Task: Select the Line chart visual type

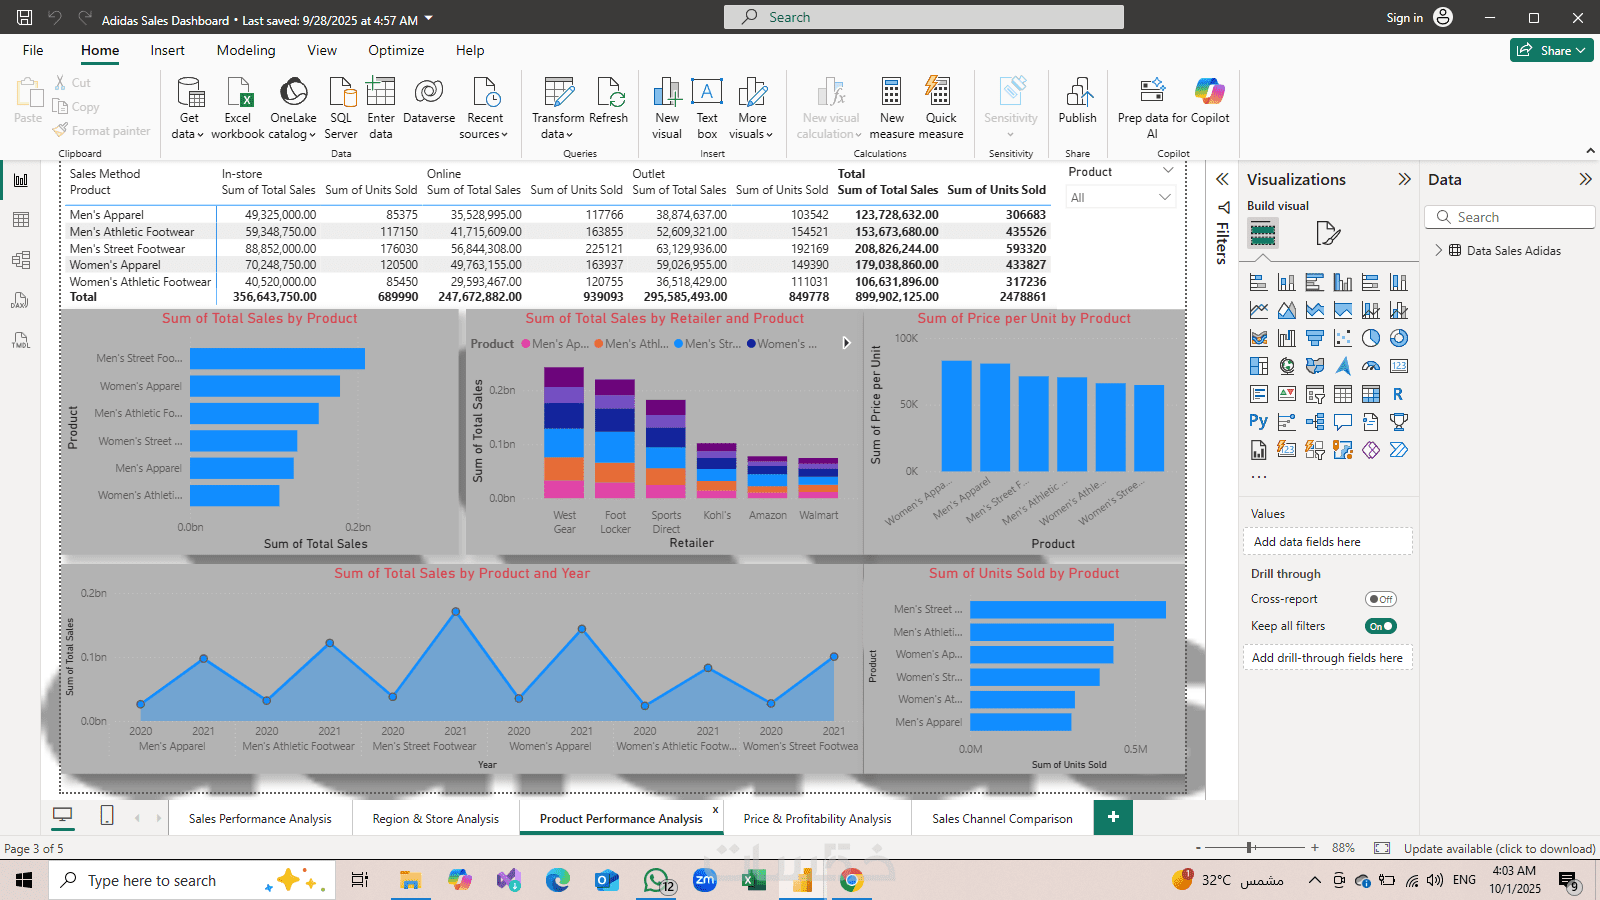Action: pos(1259,310)
